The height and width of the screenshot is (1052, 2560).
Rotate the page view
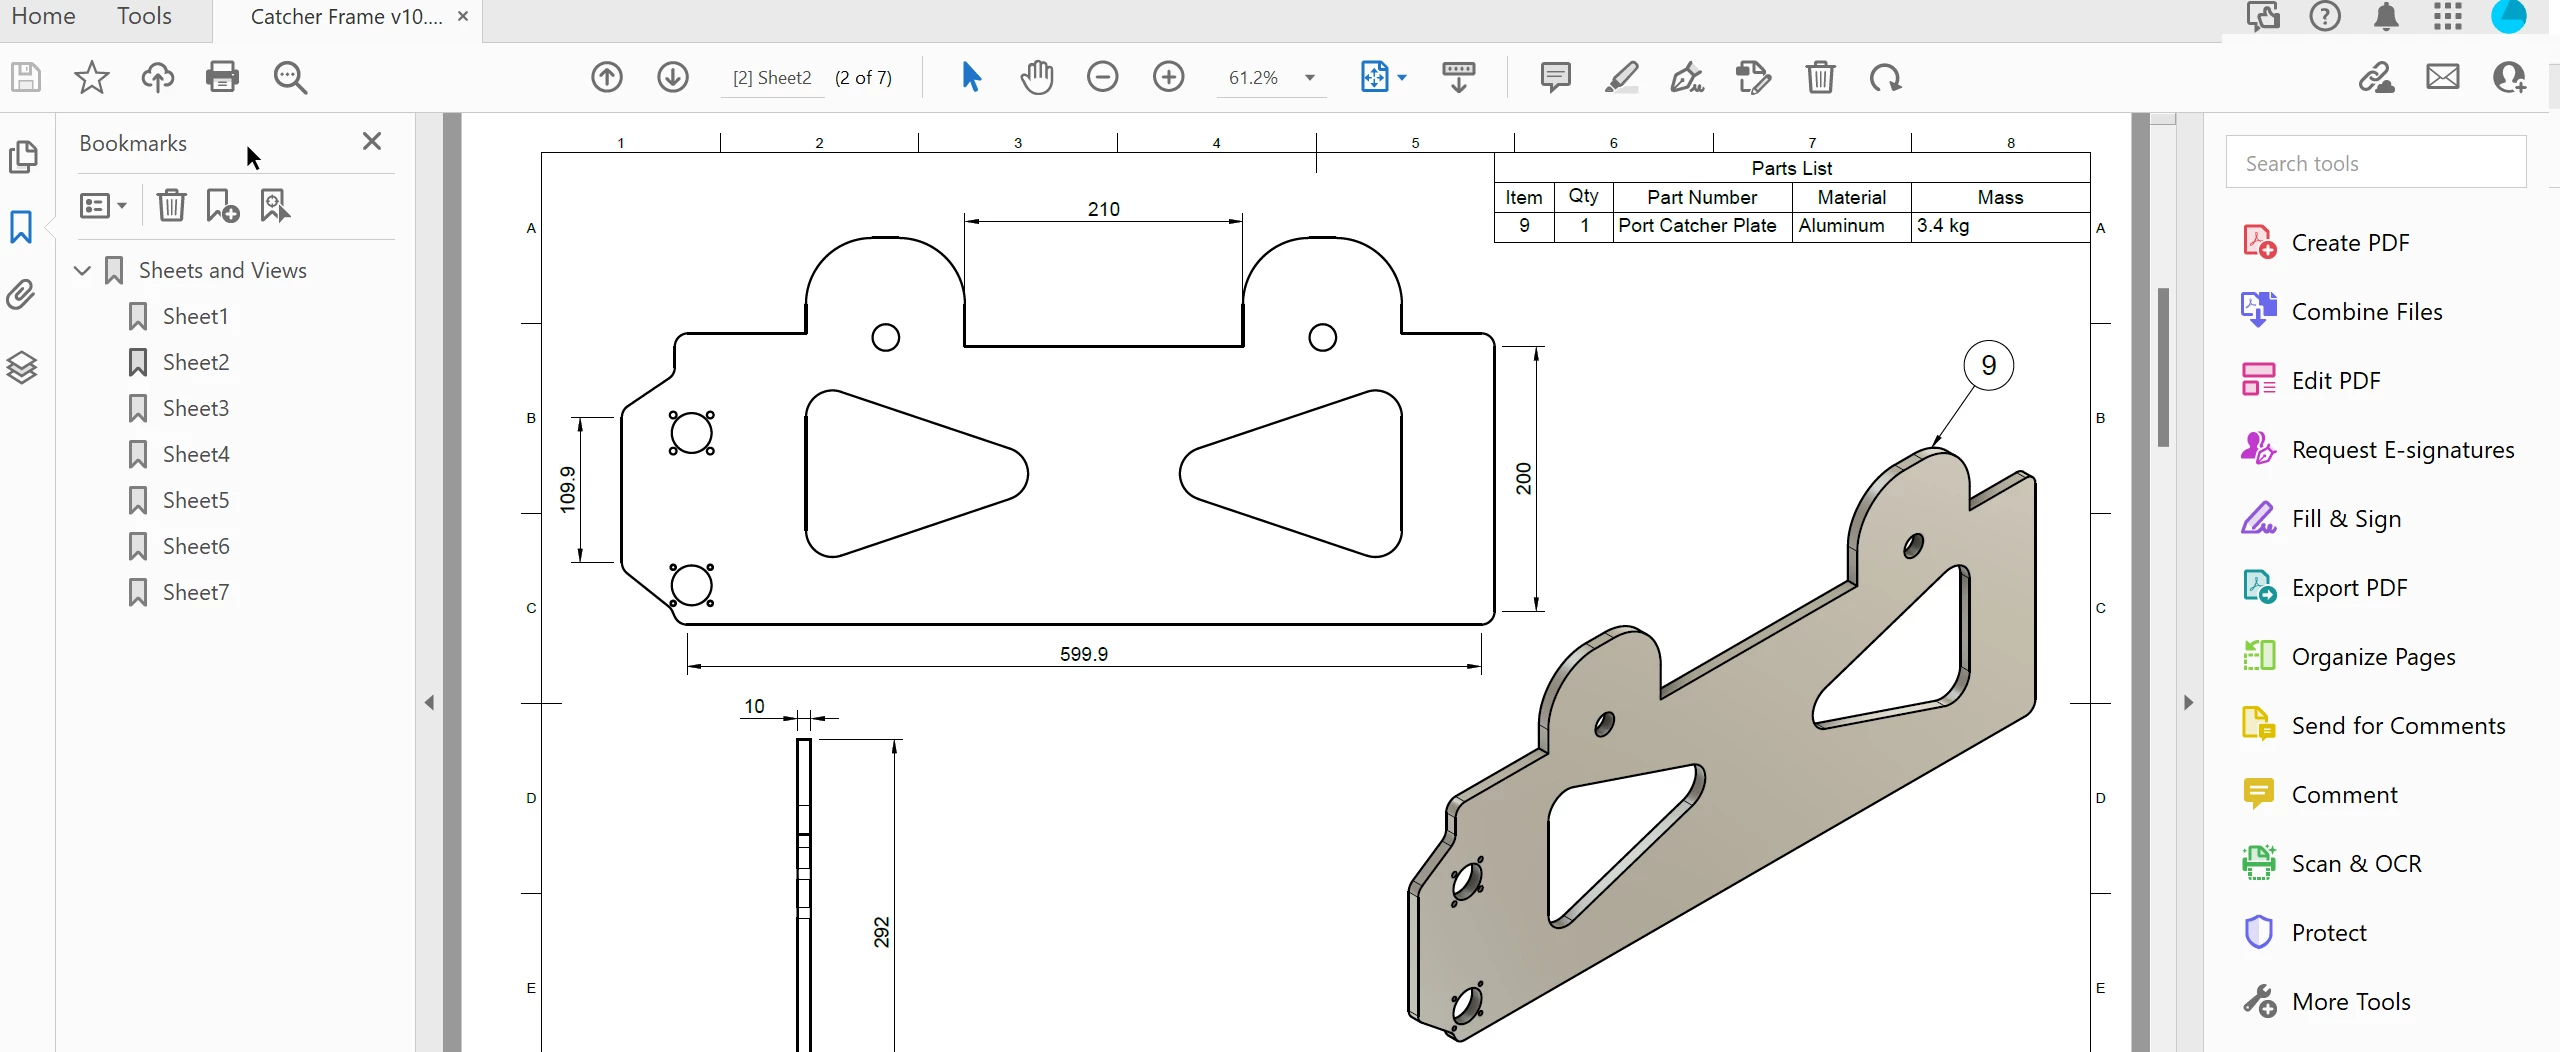click(x=1885, y=77)
